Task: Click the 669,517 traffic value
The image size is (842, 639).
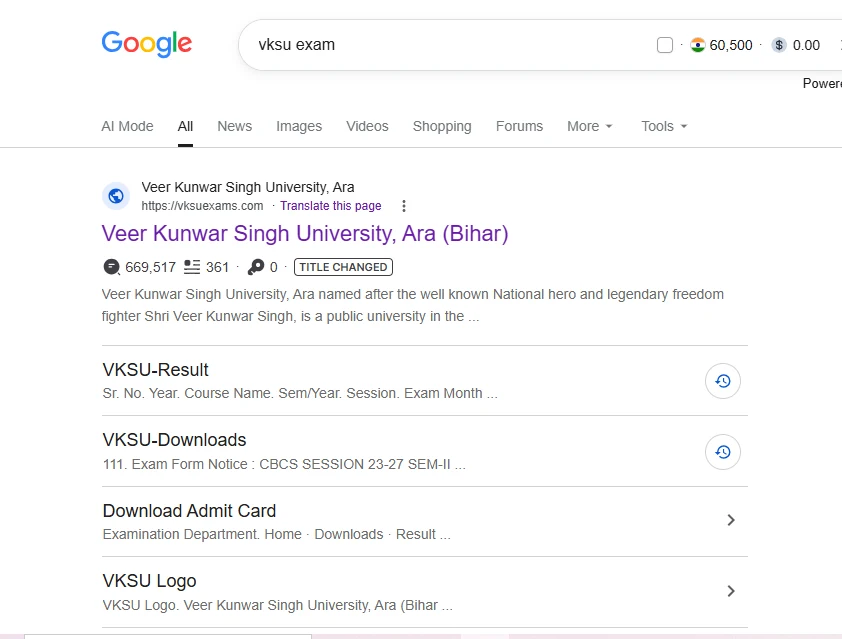Action: (x=150, y=267)
